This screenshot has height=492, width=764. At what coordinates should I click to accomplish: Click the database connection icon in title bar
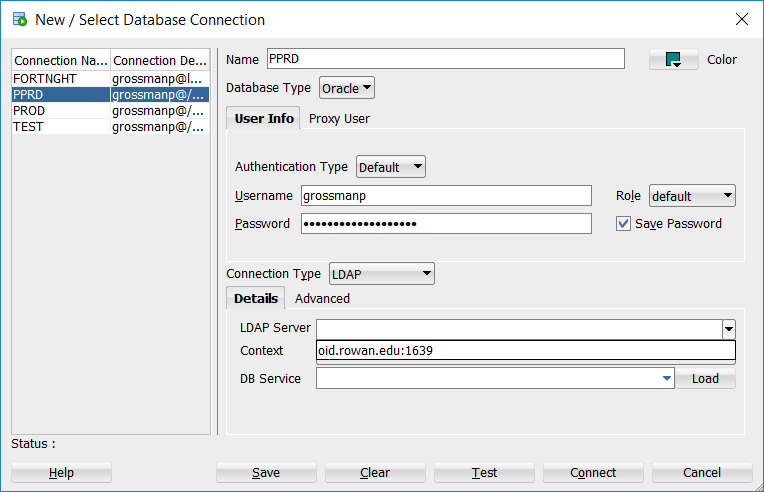pos(19,19)
